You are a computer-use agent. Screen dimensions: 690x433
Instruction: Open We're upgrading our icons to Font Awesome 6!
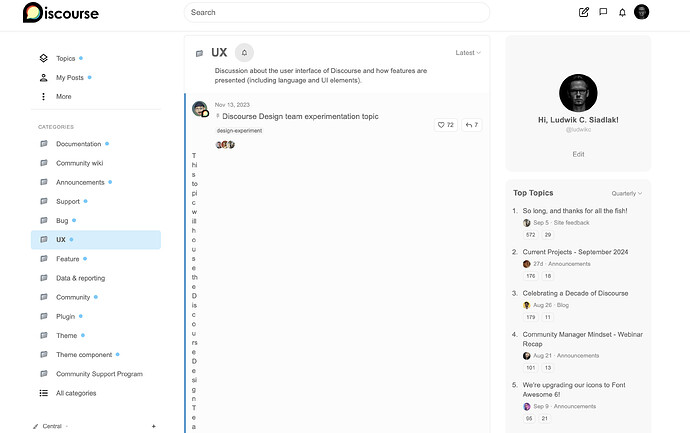[x=574, y=389]
